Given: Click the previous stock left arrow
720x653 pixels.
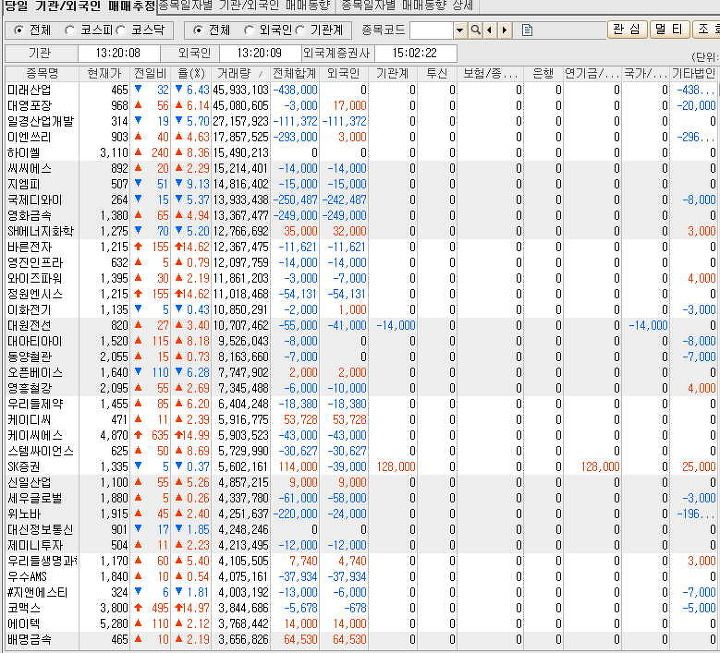Looking at the screenshot, I should tap(489, 30).
